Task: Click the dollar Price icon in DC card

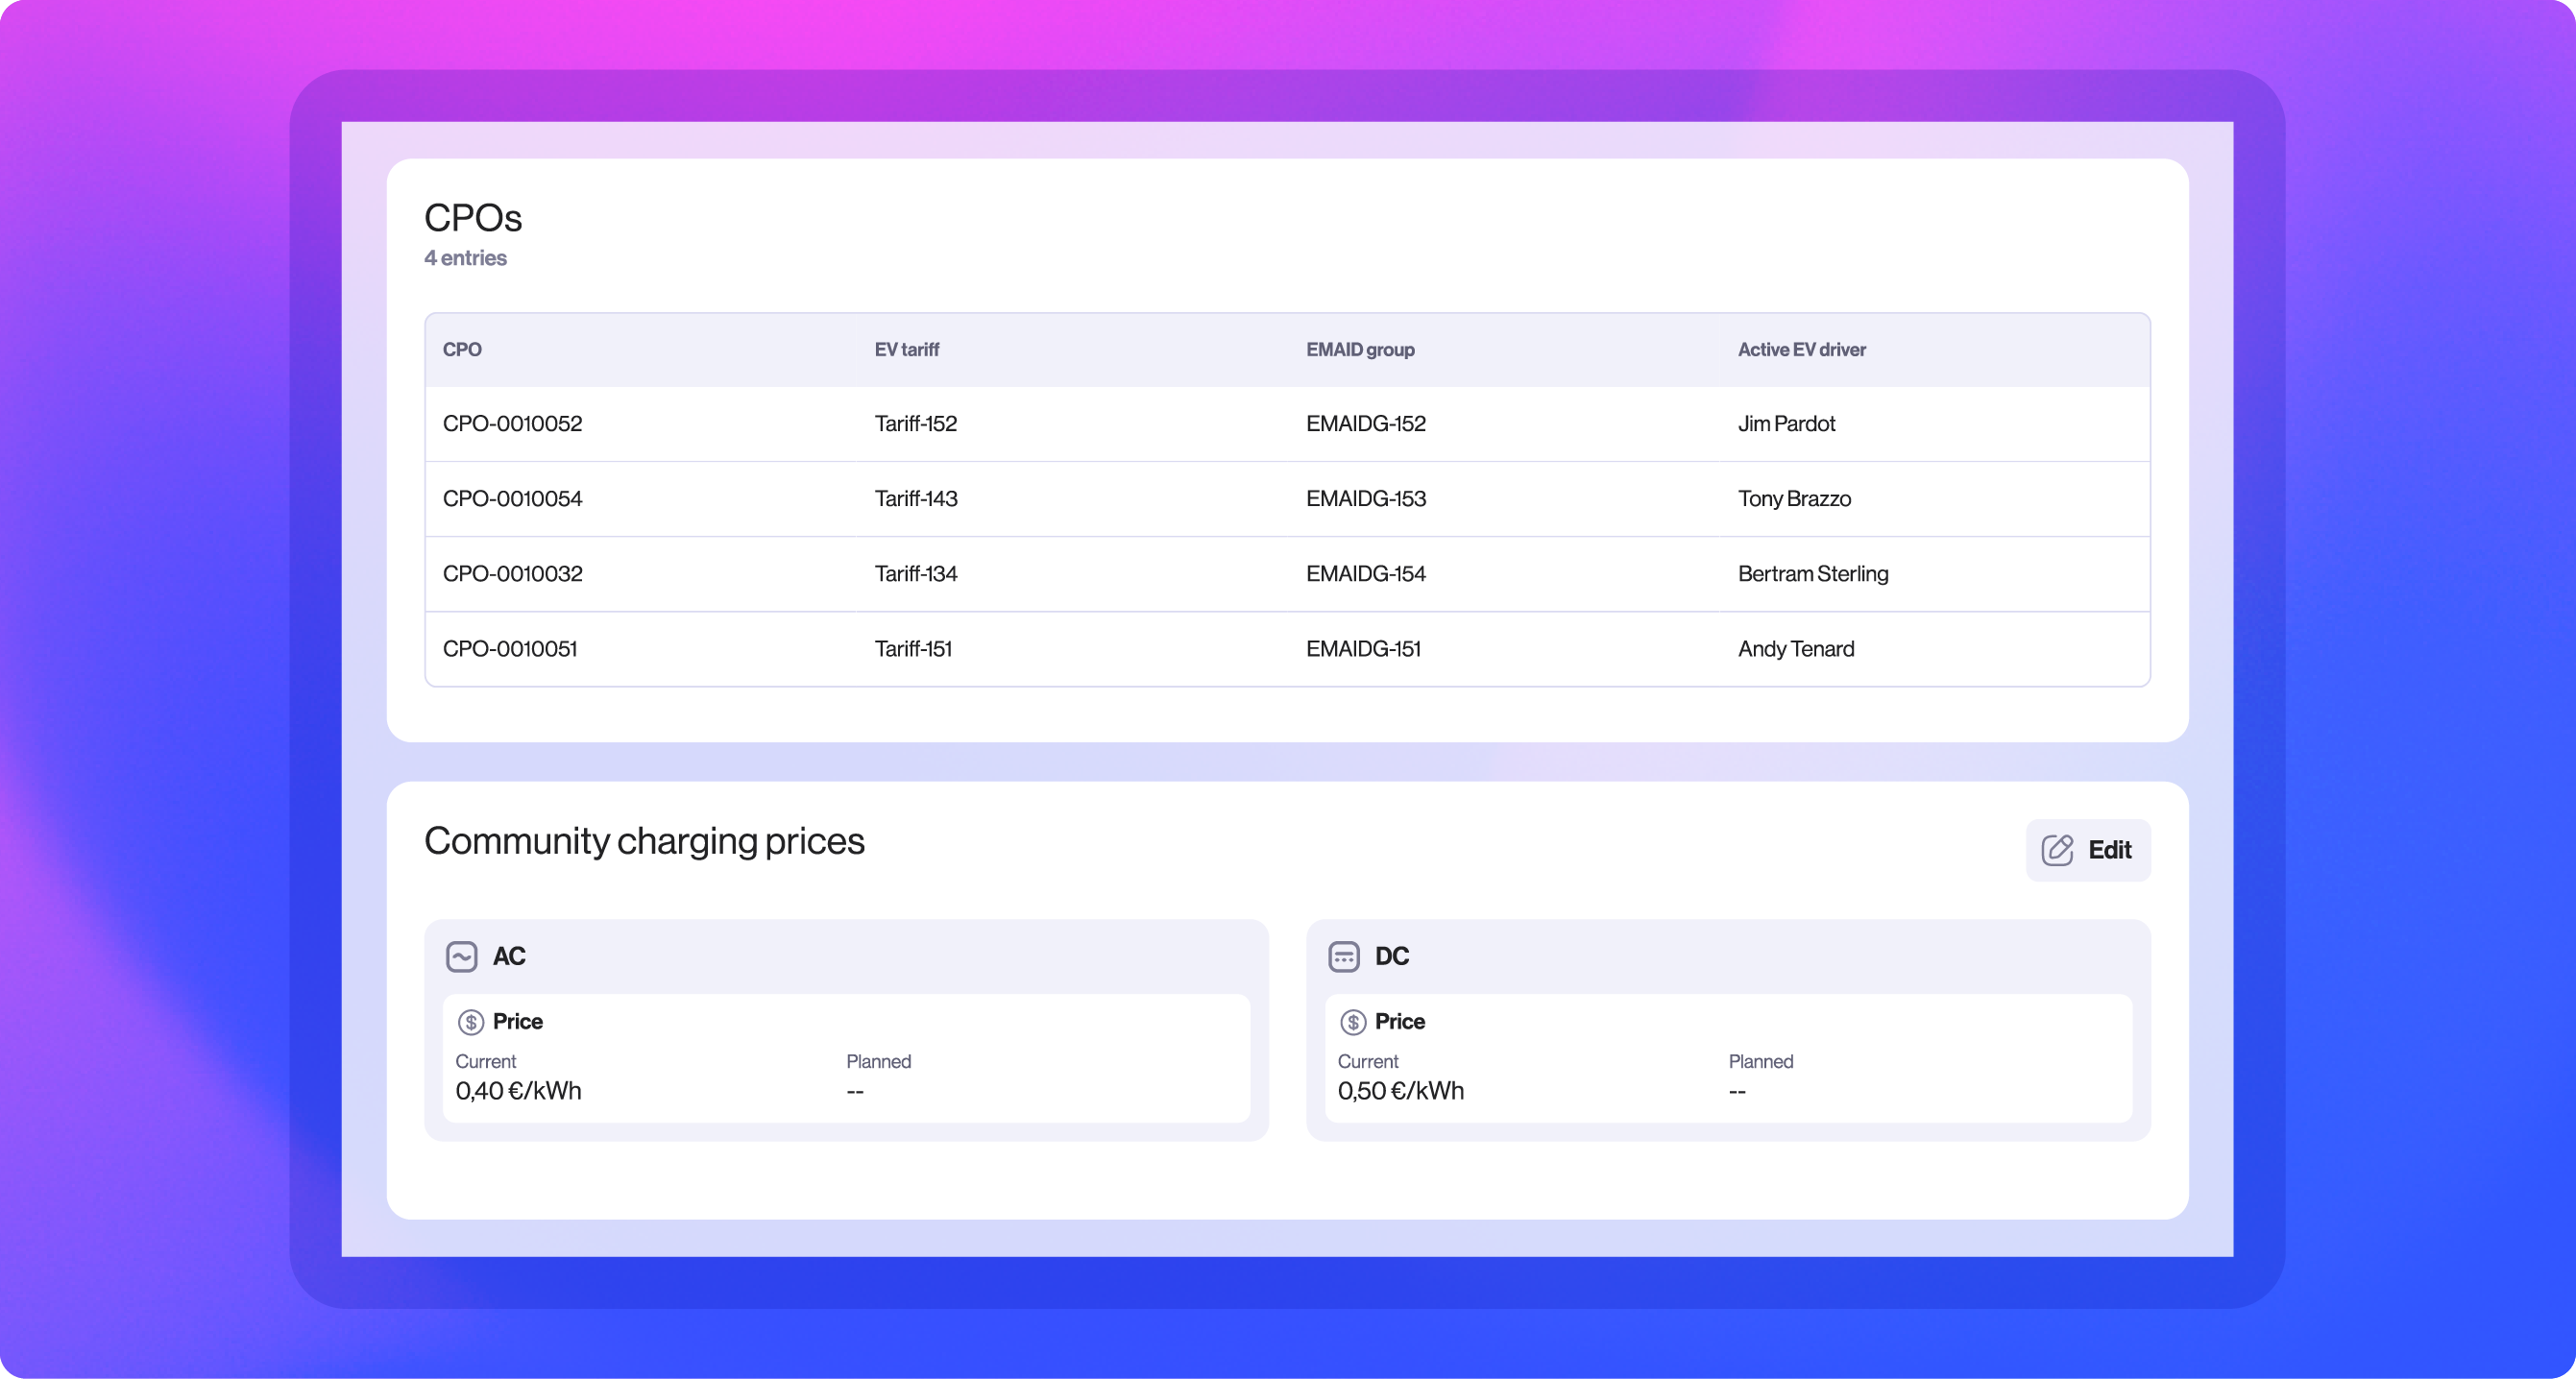Action: click(x=1352, y=1021)
